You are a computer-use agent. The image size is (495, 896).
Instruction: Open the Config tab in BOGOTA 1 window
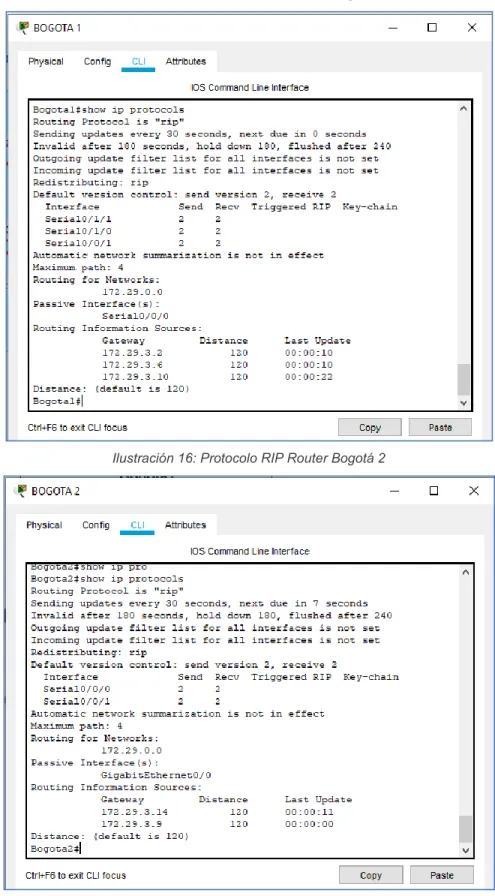click(97, 62)
